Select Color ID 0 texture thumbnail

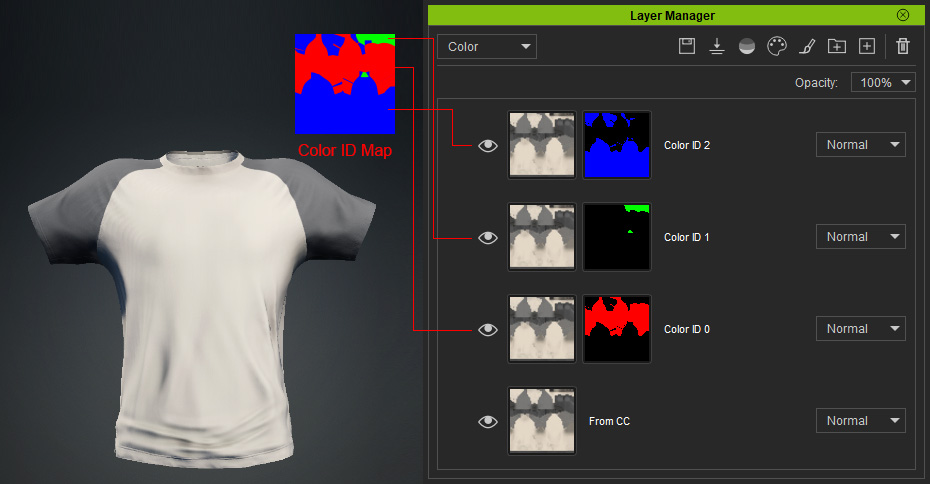tap(542, 329)
